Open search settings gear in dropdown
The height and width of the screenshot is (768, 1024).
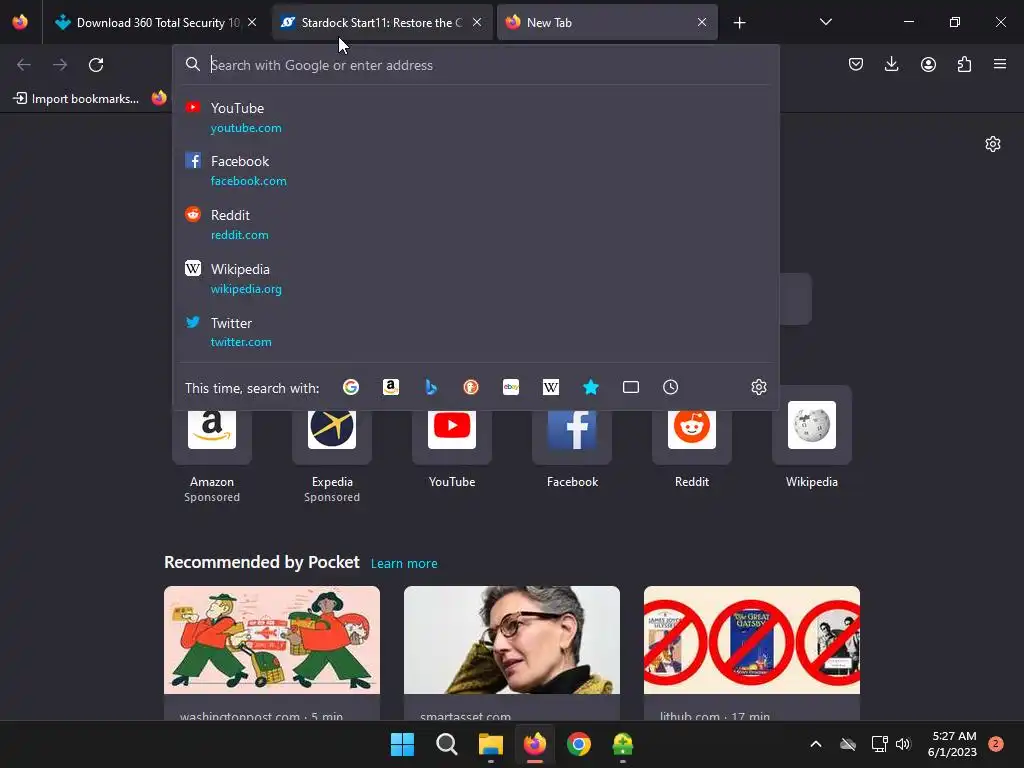point(759,387)
